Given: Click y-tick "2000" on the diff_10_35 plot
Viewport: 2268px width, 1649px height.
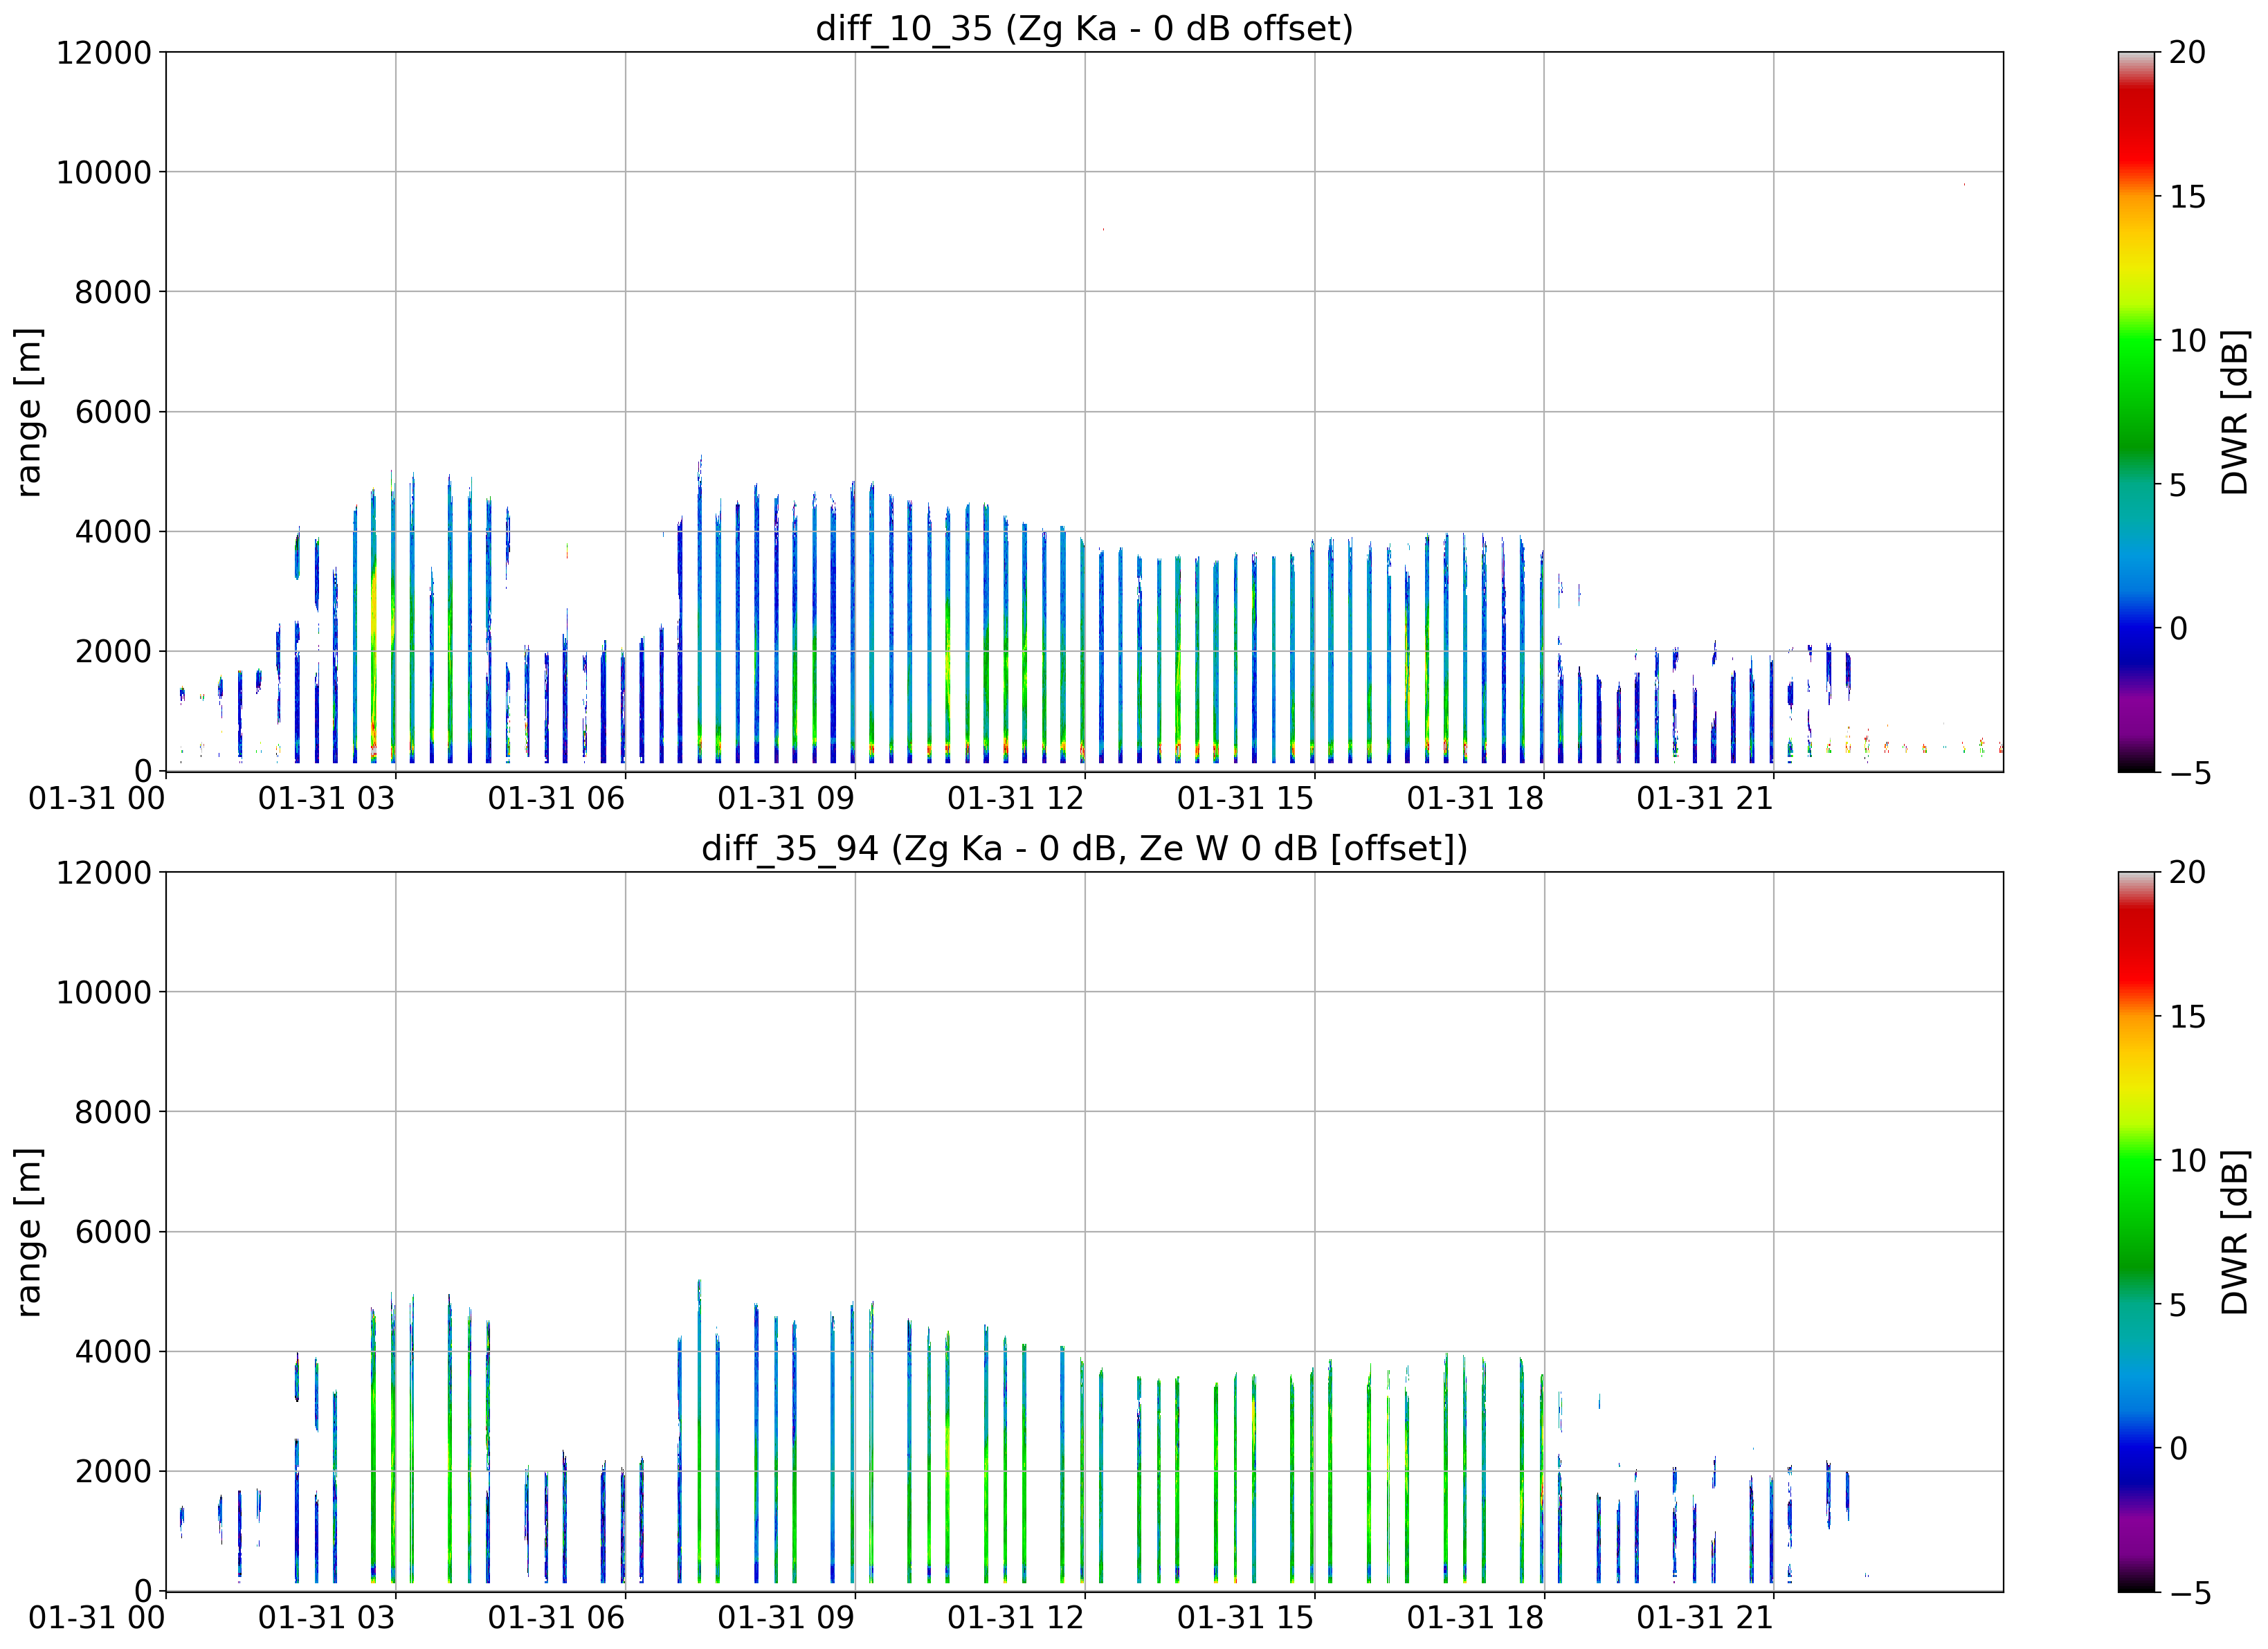Looking at the screenshot, I should [x=113, y=652].
